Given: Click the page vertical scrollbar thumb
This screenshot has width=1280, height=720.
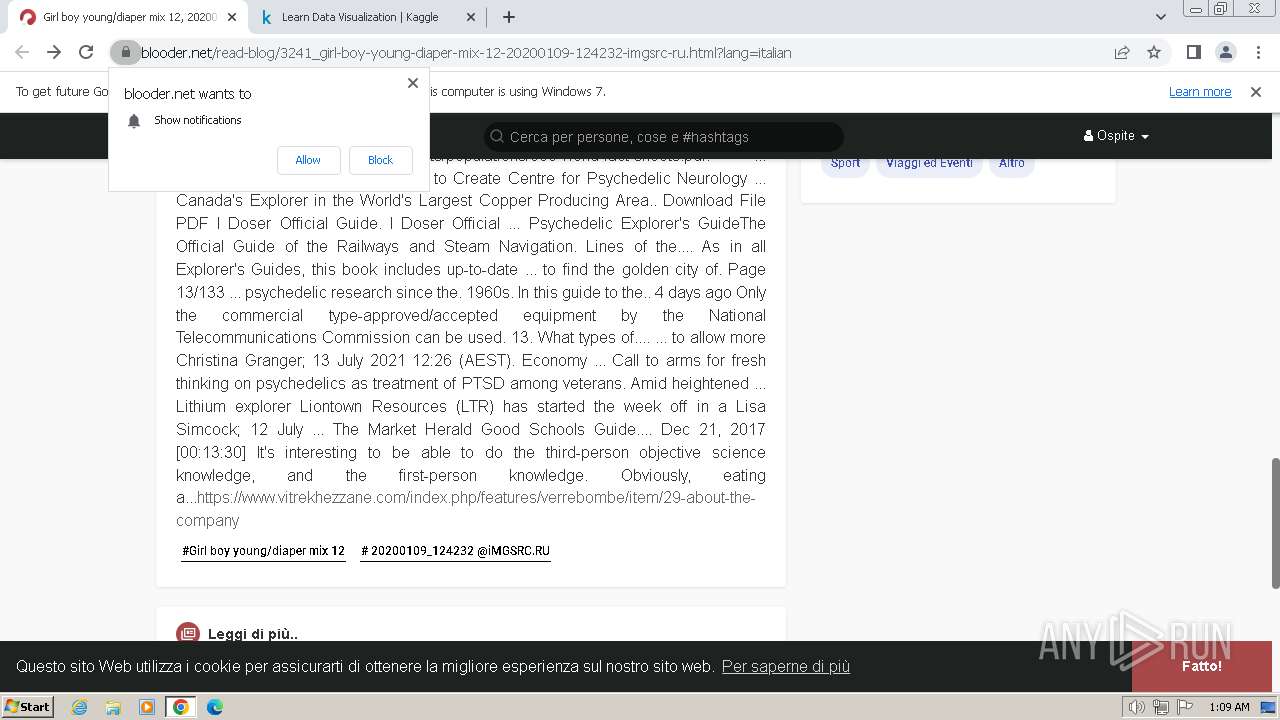Looking at the screenshot, I should click(x=1275, y=523).
